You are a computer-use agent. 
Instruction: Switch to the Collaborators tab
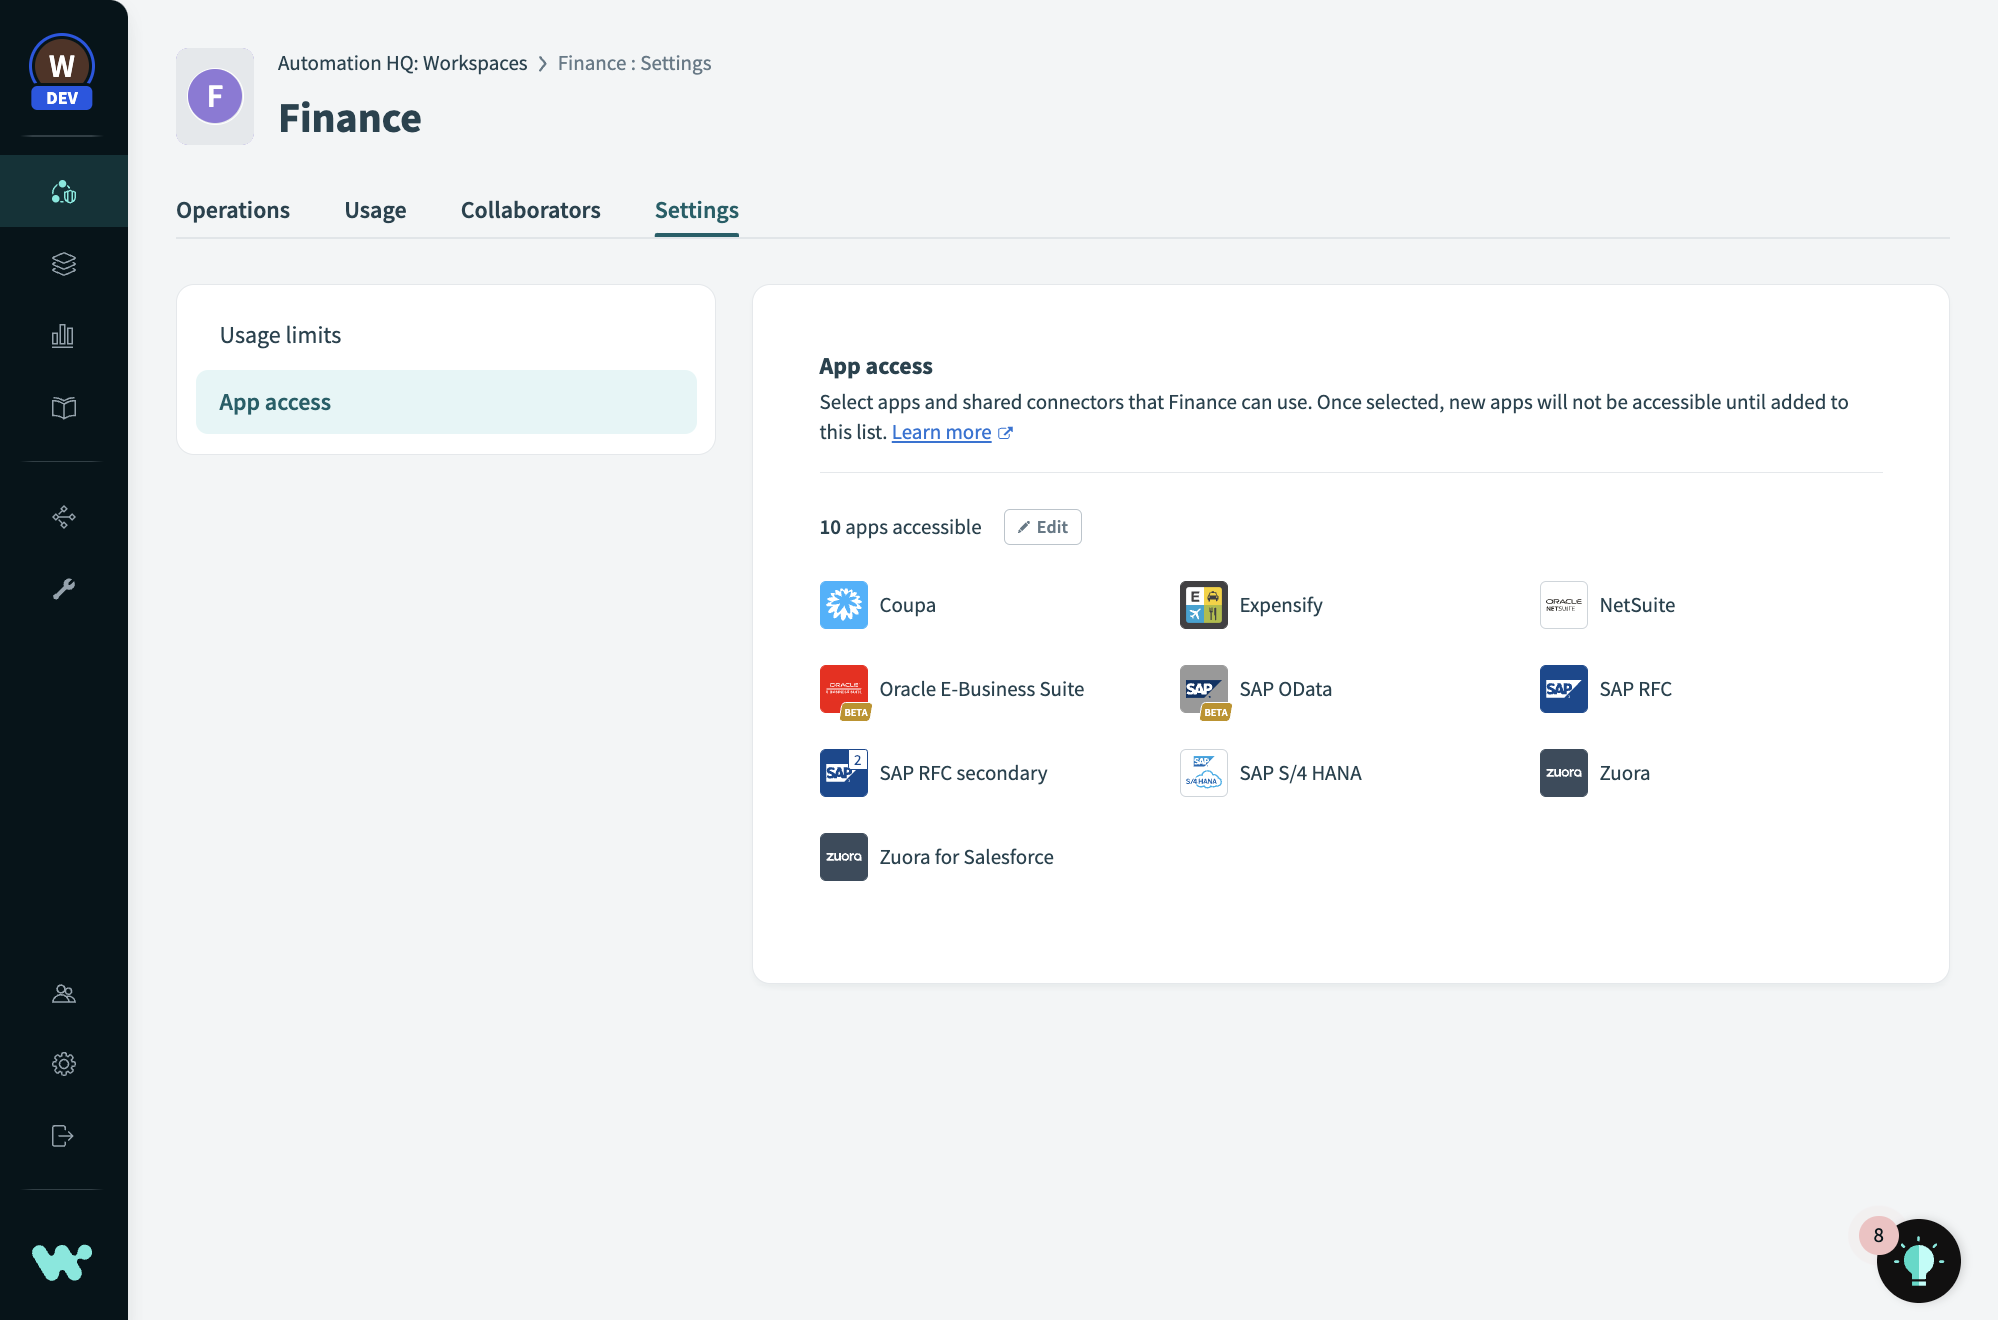coord(530,210)
